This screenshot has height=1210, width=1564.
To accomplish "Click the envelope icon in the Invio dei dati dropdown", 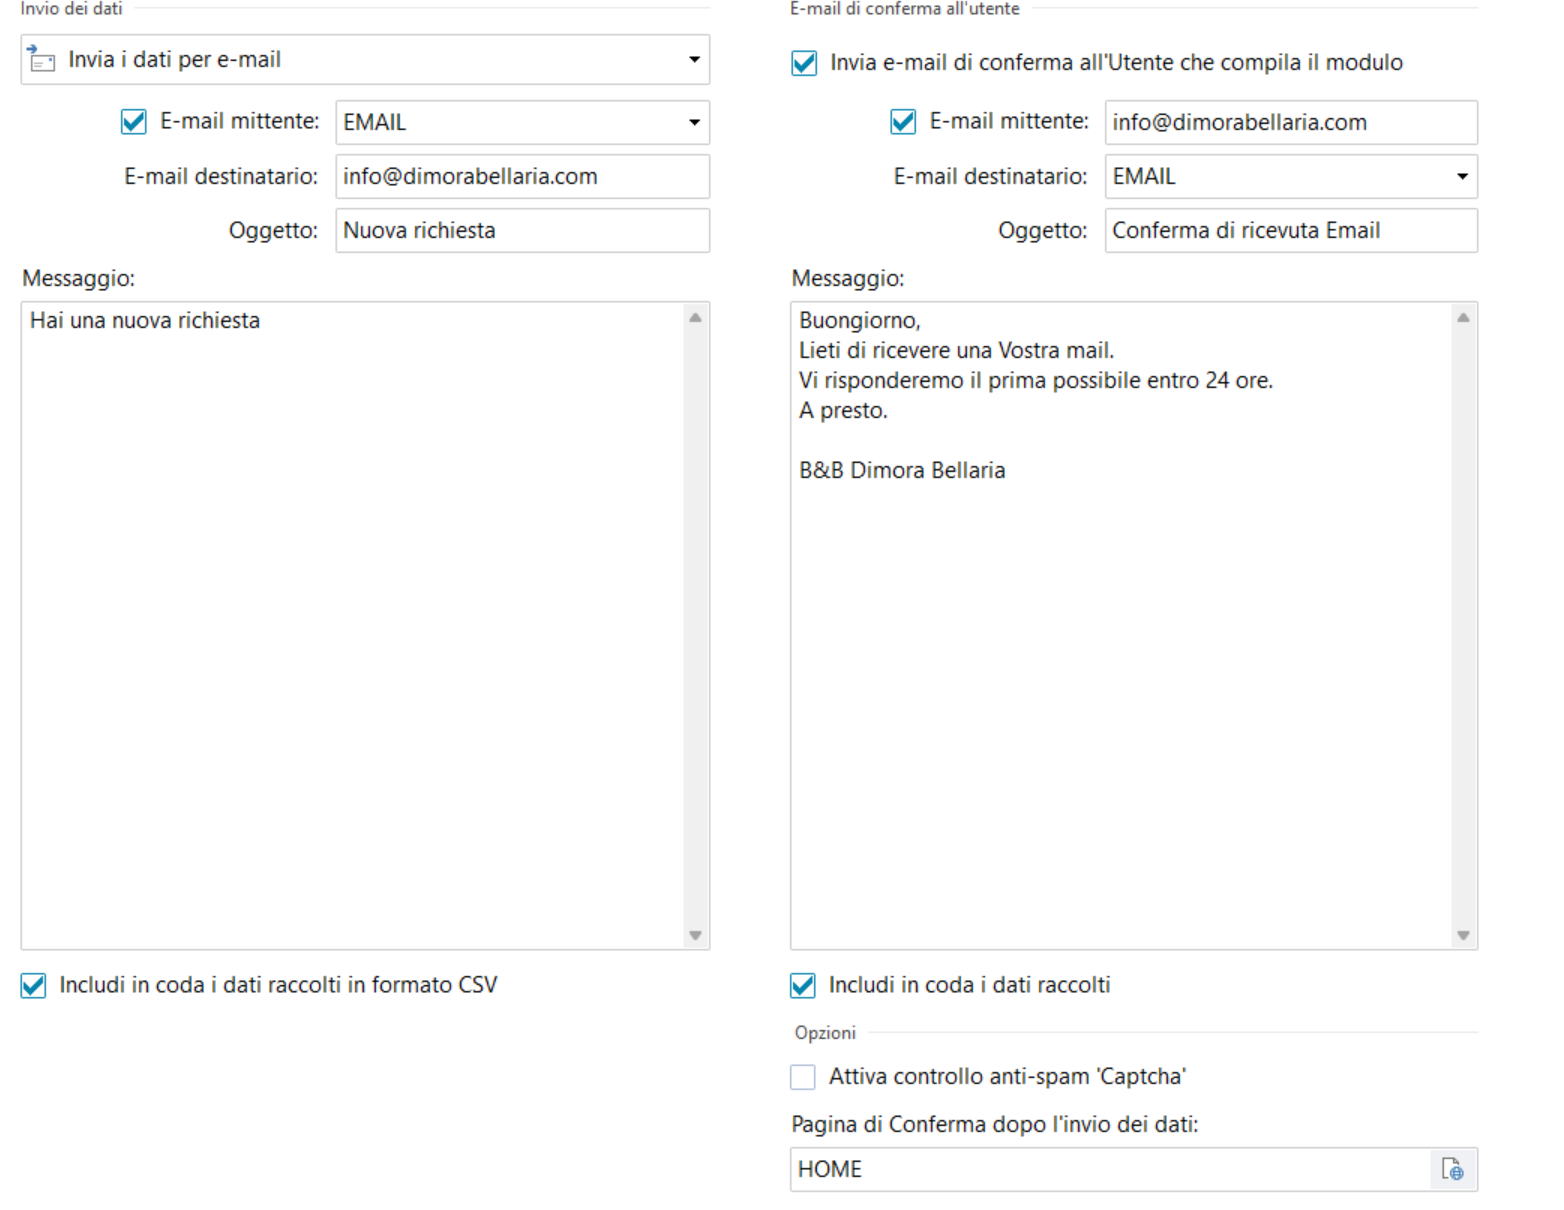I will click(41, 59).
